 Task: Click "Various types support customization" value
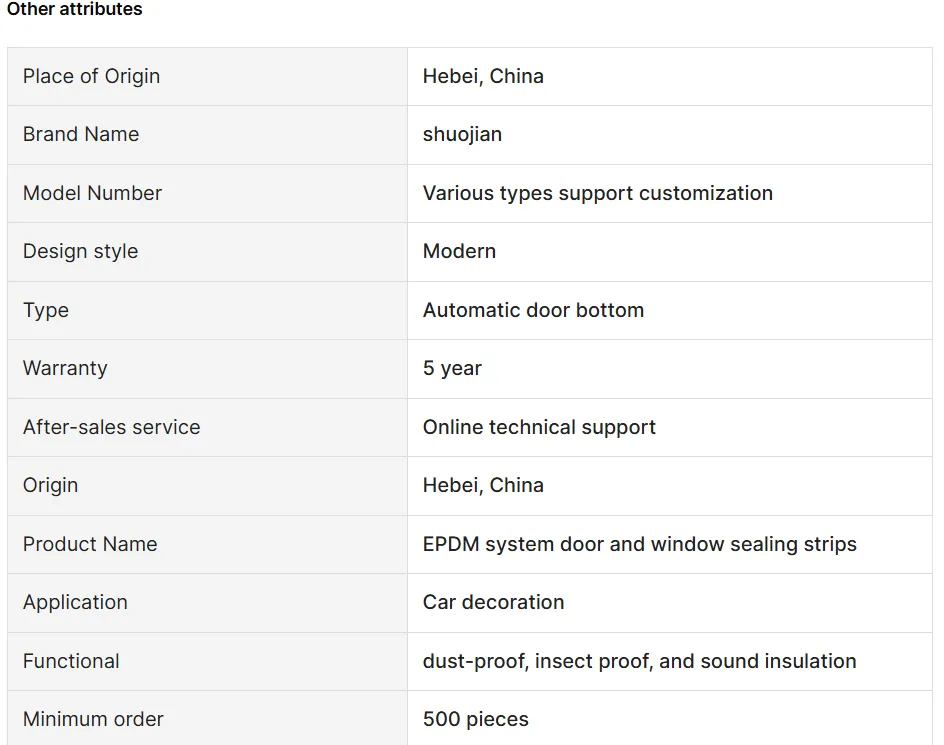click(597, 193)
